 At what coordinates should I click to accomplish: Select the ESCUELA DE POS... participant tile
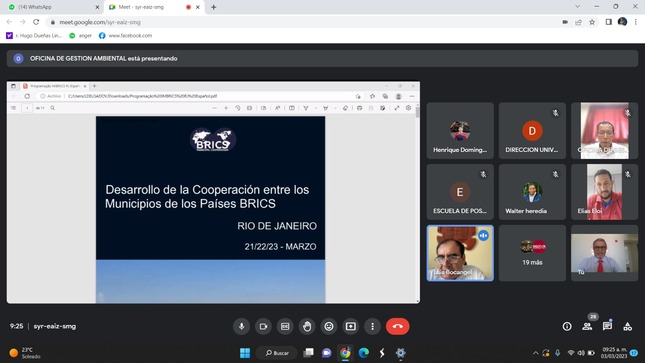[x=460, y=192]
